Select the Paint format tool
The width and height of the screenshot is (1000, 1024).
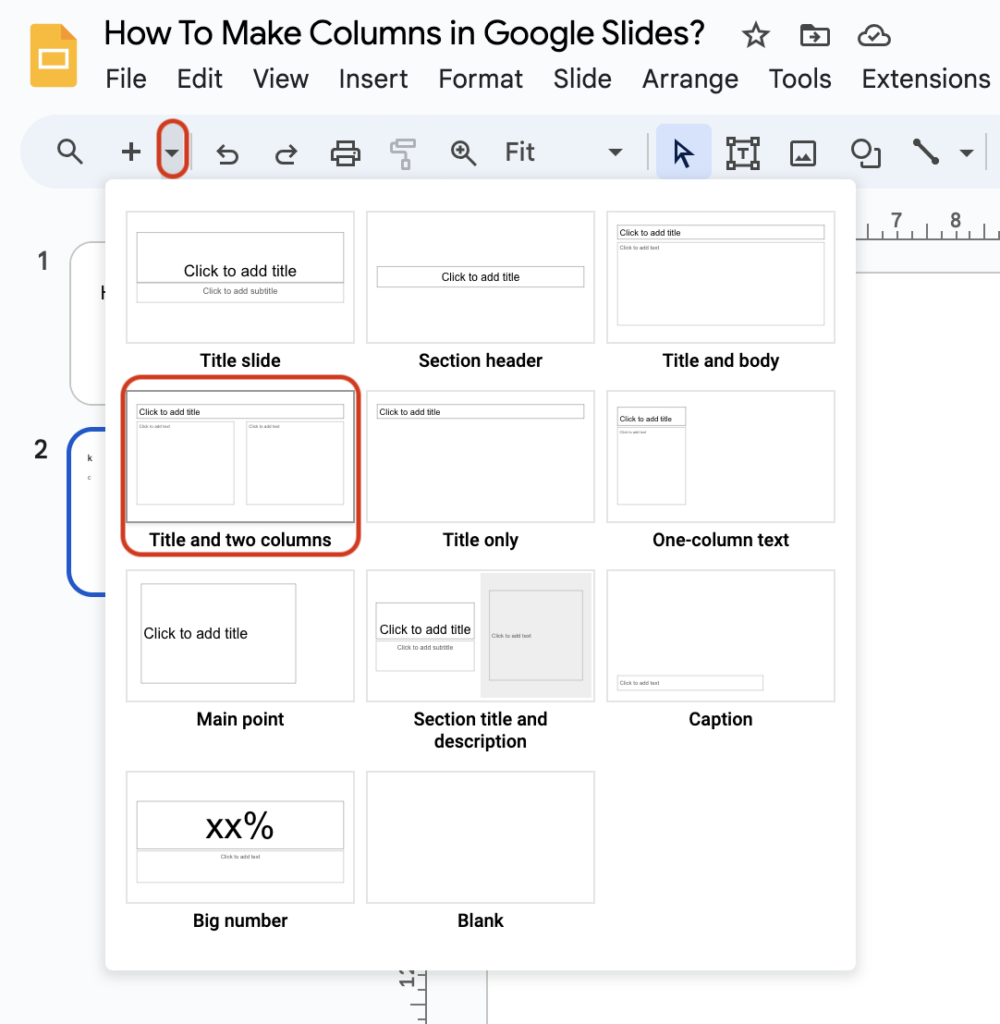pos(403,152)
